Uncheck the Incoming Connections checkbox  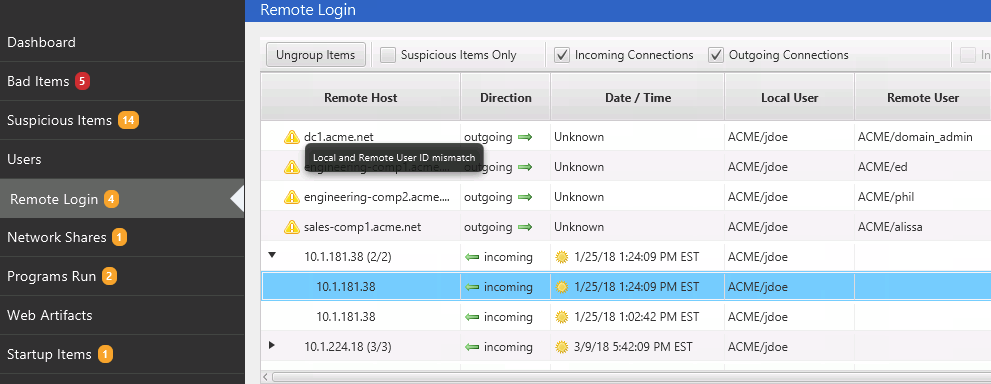pyautogui.click(x=562, y=55)
